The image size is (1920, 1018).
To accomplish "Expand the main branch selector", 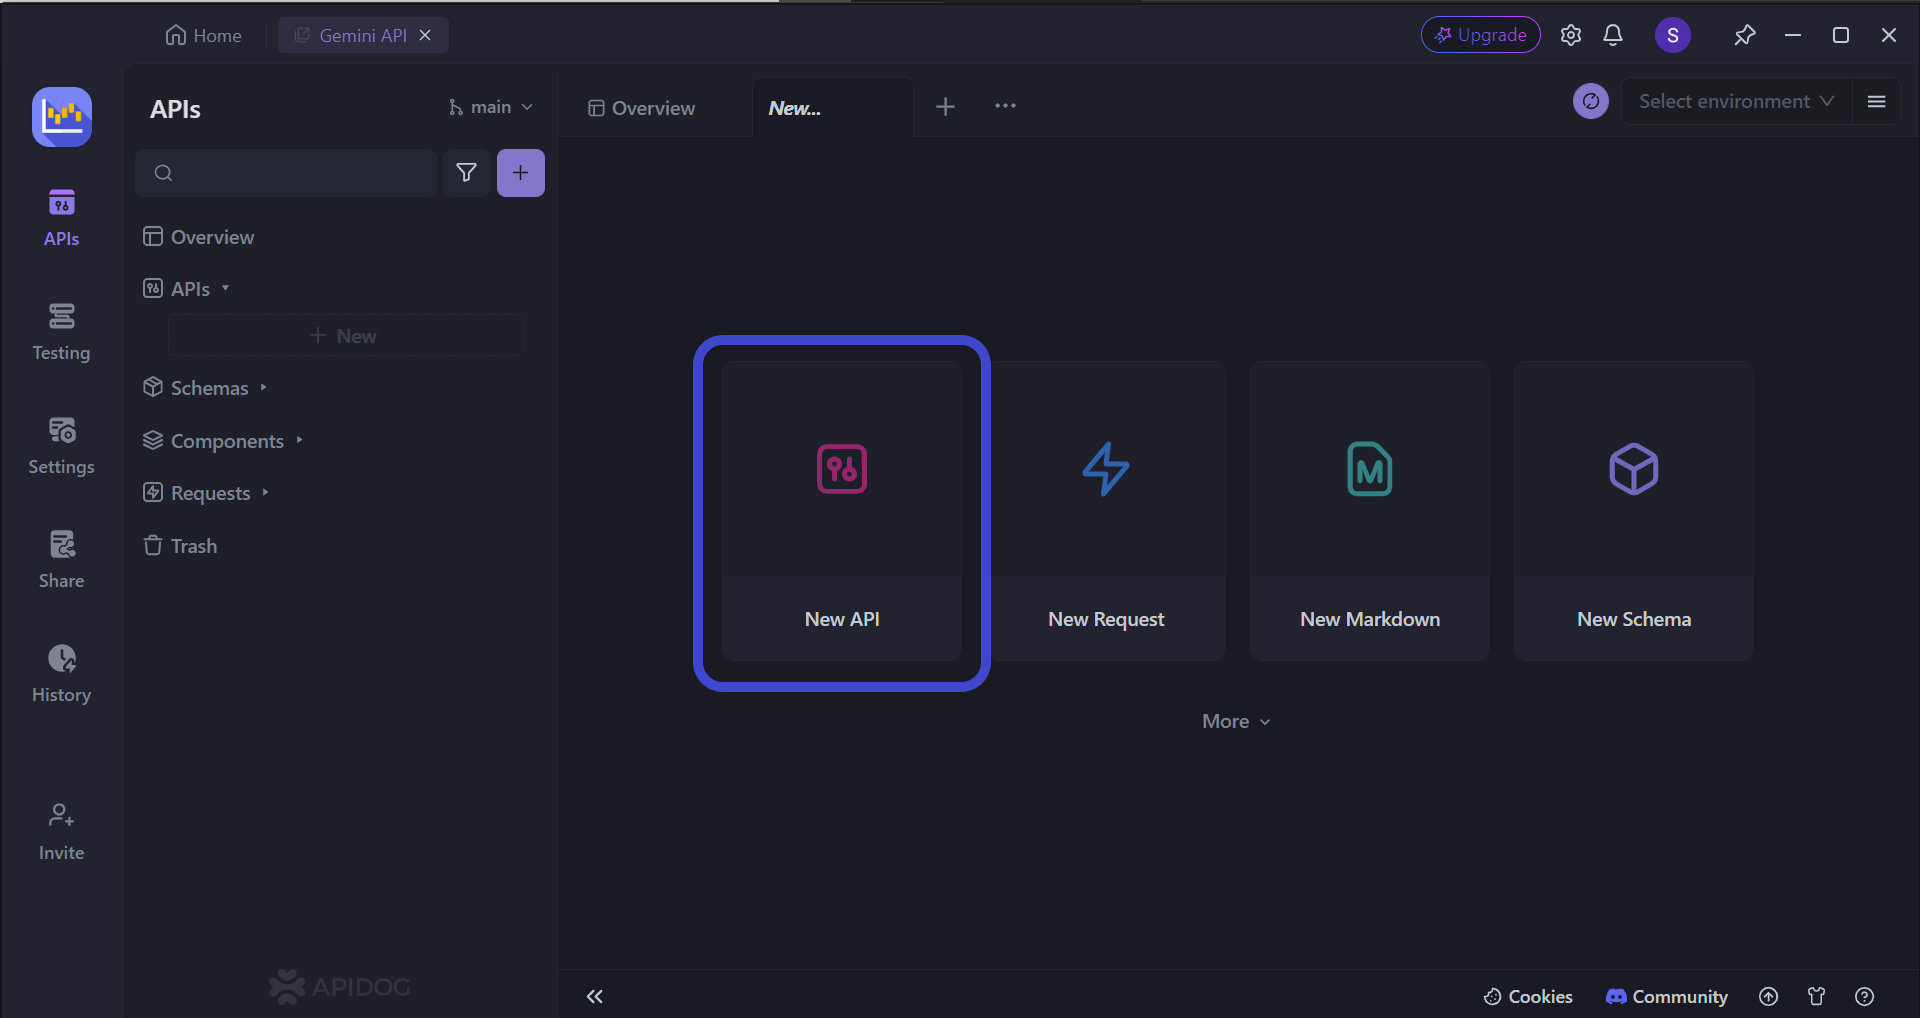I will [x=490, y=106].
